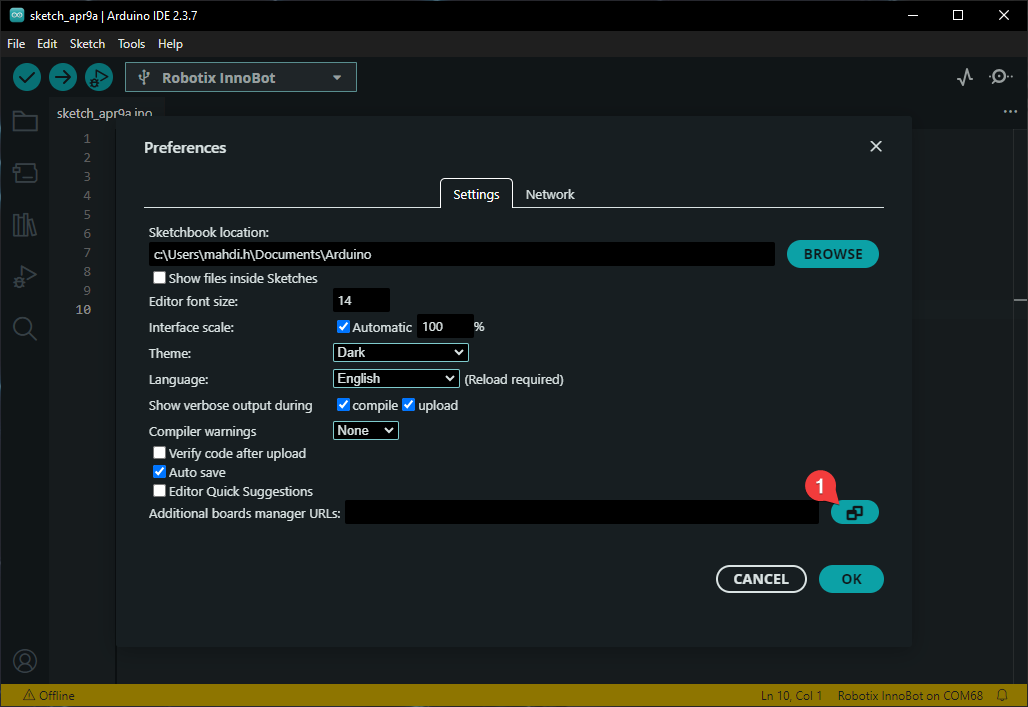Open Library Manager from the sidebar
The width and height of the screenshot is (1028, 707).
coord(25,225)
